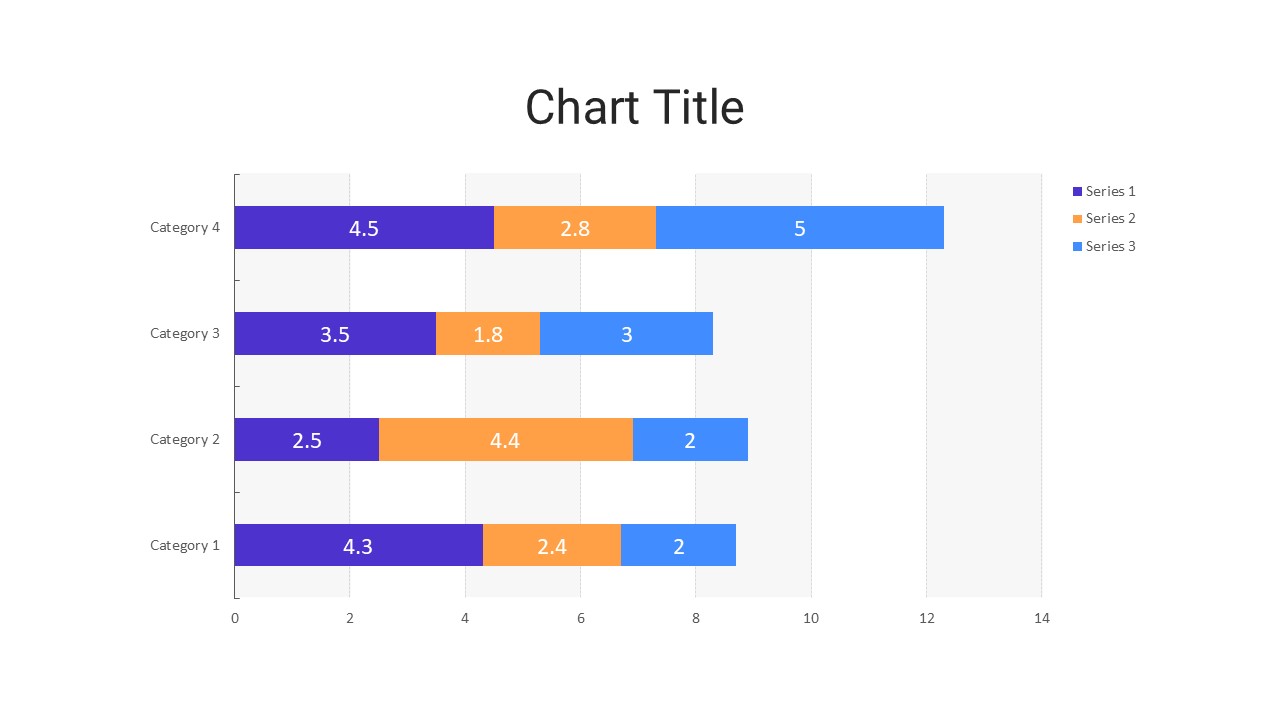Click the 14 value on horizontal axis
Viewport: 1280px width, 720px height.
(x=1041, y=618)
